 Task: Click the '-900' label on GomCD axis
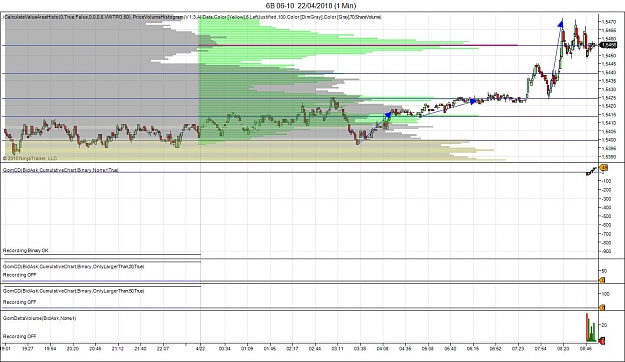click(607, 251)
